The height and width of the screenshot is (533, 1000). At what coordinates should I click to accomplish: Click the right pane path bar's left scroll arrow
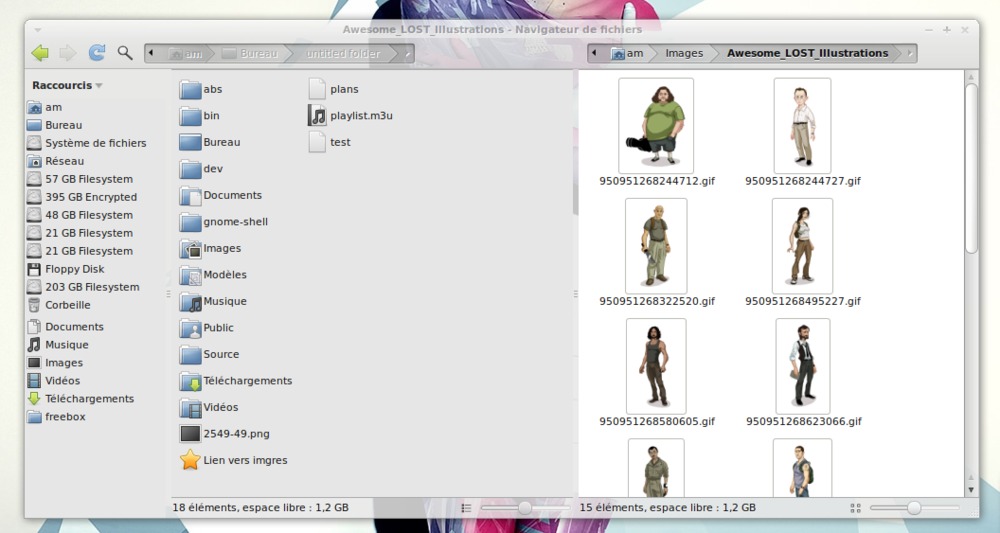point(594,53)
